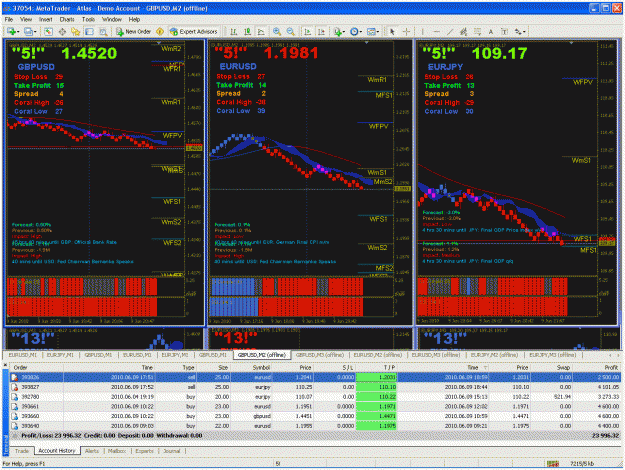Click the close-time column sort arrow
Image resolution: width=625 pixels, height=470 pixels.
485,368
